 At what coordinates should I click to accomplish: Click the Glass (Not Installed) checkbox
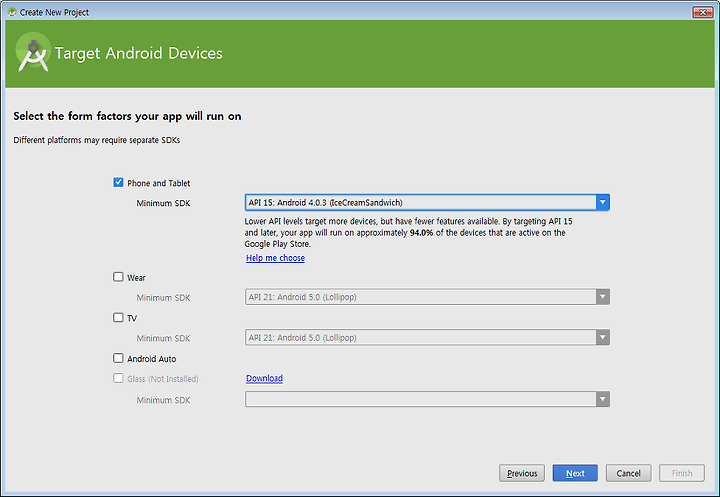pos(118,378)
